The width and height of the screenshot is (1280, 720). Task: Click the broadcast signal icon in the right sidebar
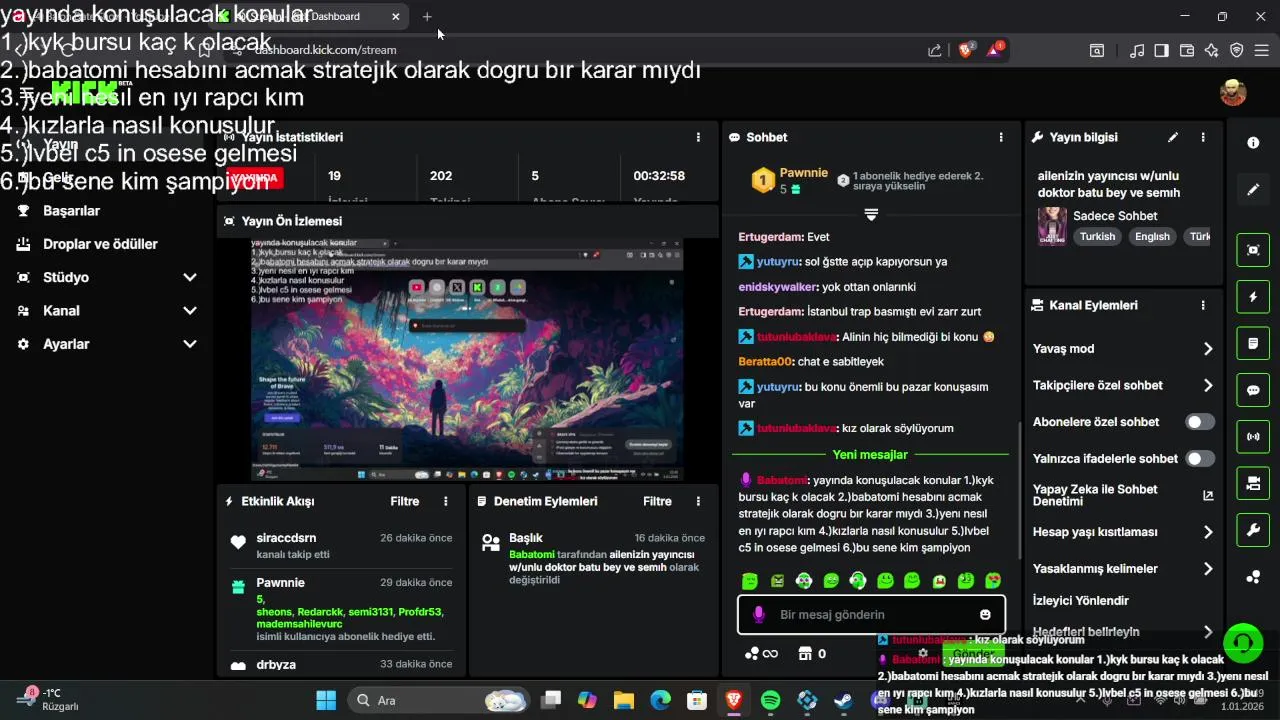(1253, 437)
